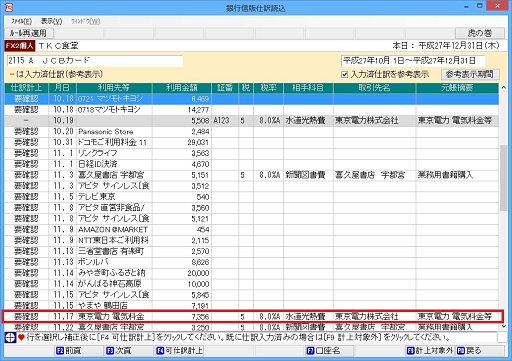Select the 日経ID決済 row

click(252, 164)
